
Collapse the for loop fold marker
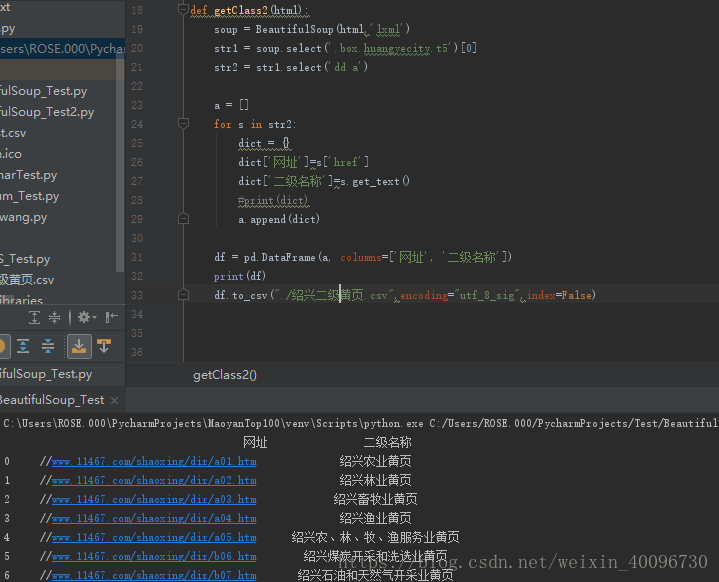(x=183, y=123)
